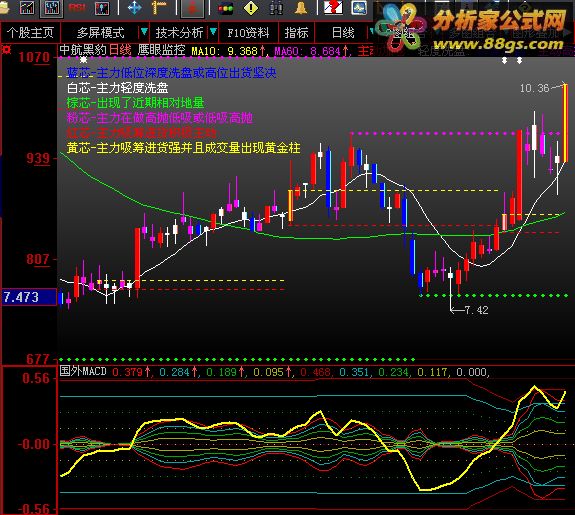Click the red gear icon beside 1070
The width and height of the screenshot is (575, 515).
click(6, 50)
